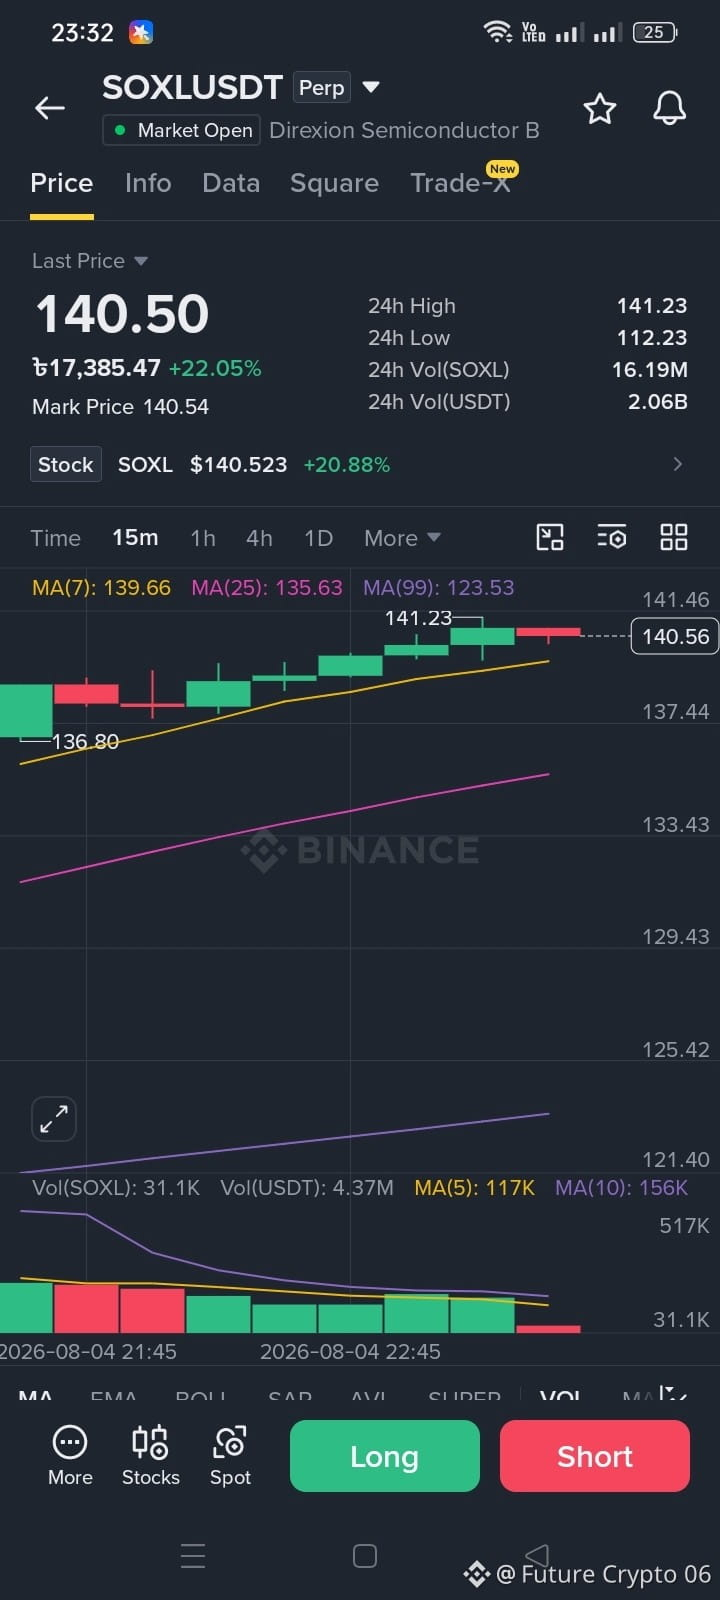Tap the Stock label badge
The width and height of the screenshot is (720, 1600).
tap(66, 464)
